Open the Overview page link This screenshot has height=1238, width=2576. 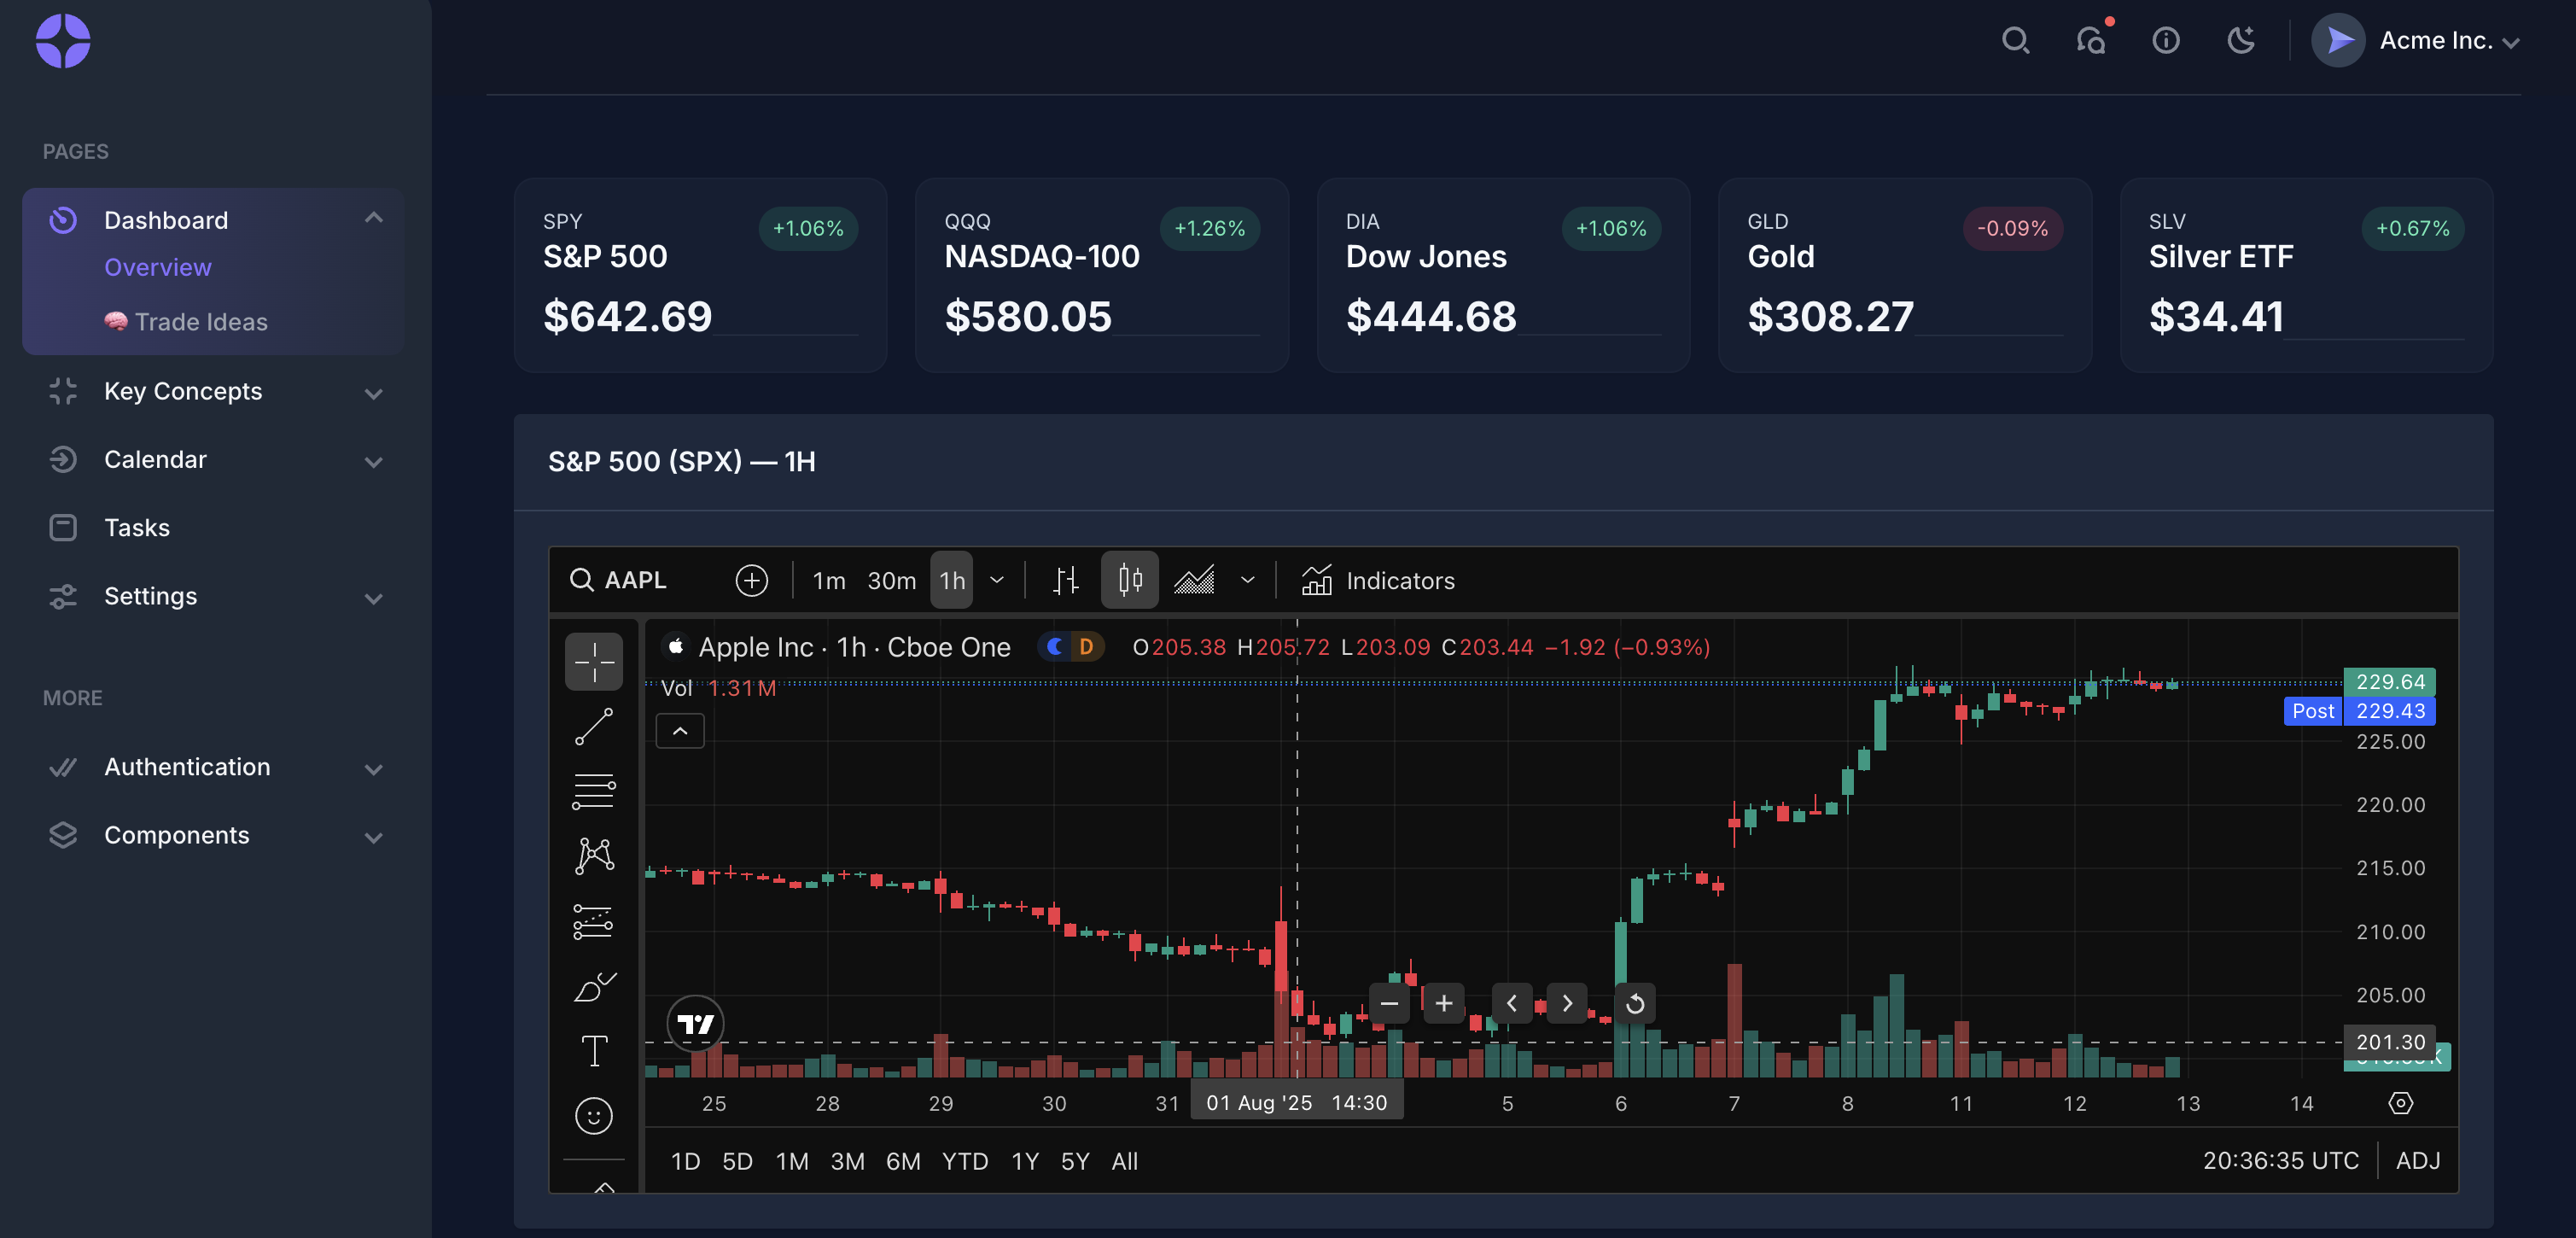(158, 267)
